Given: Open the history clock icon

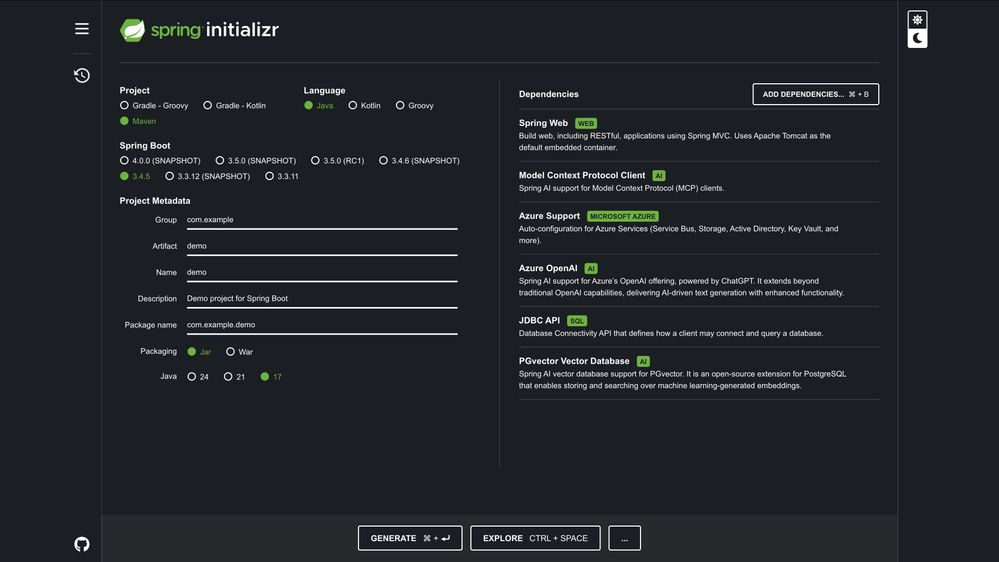Looking at the screenshot, I should click(x=82, y=75).
